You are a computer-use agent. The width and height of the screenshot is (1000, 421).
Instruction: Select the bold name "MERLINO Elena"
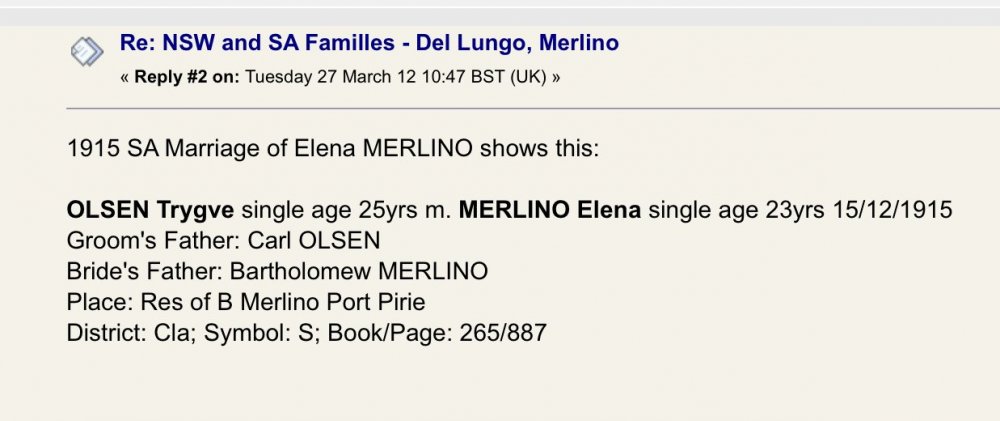click(x=550, y=210)
